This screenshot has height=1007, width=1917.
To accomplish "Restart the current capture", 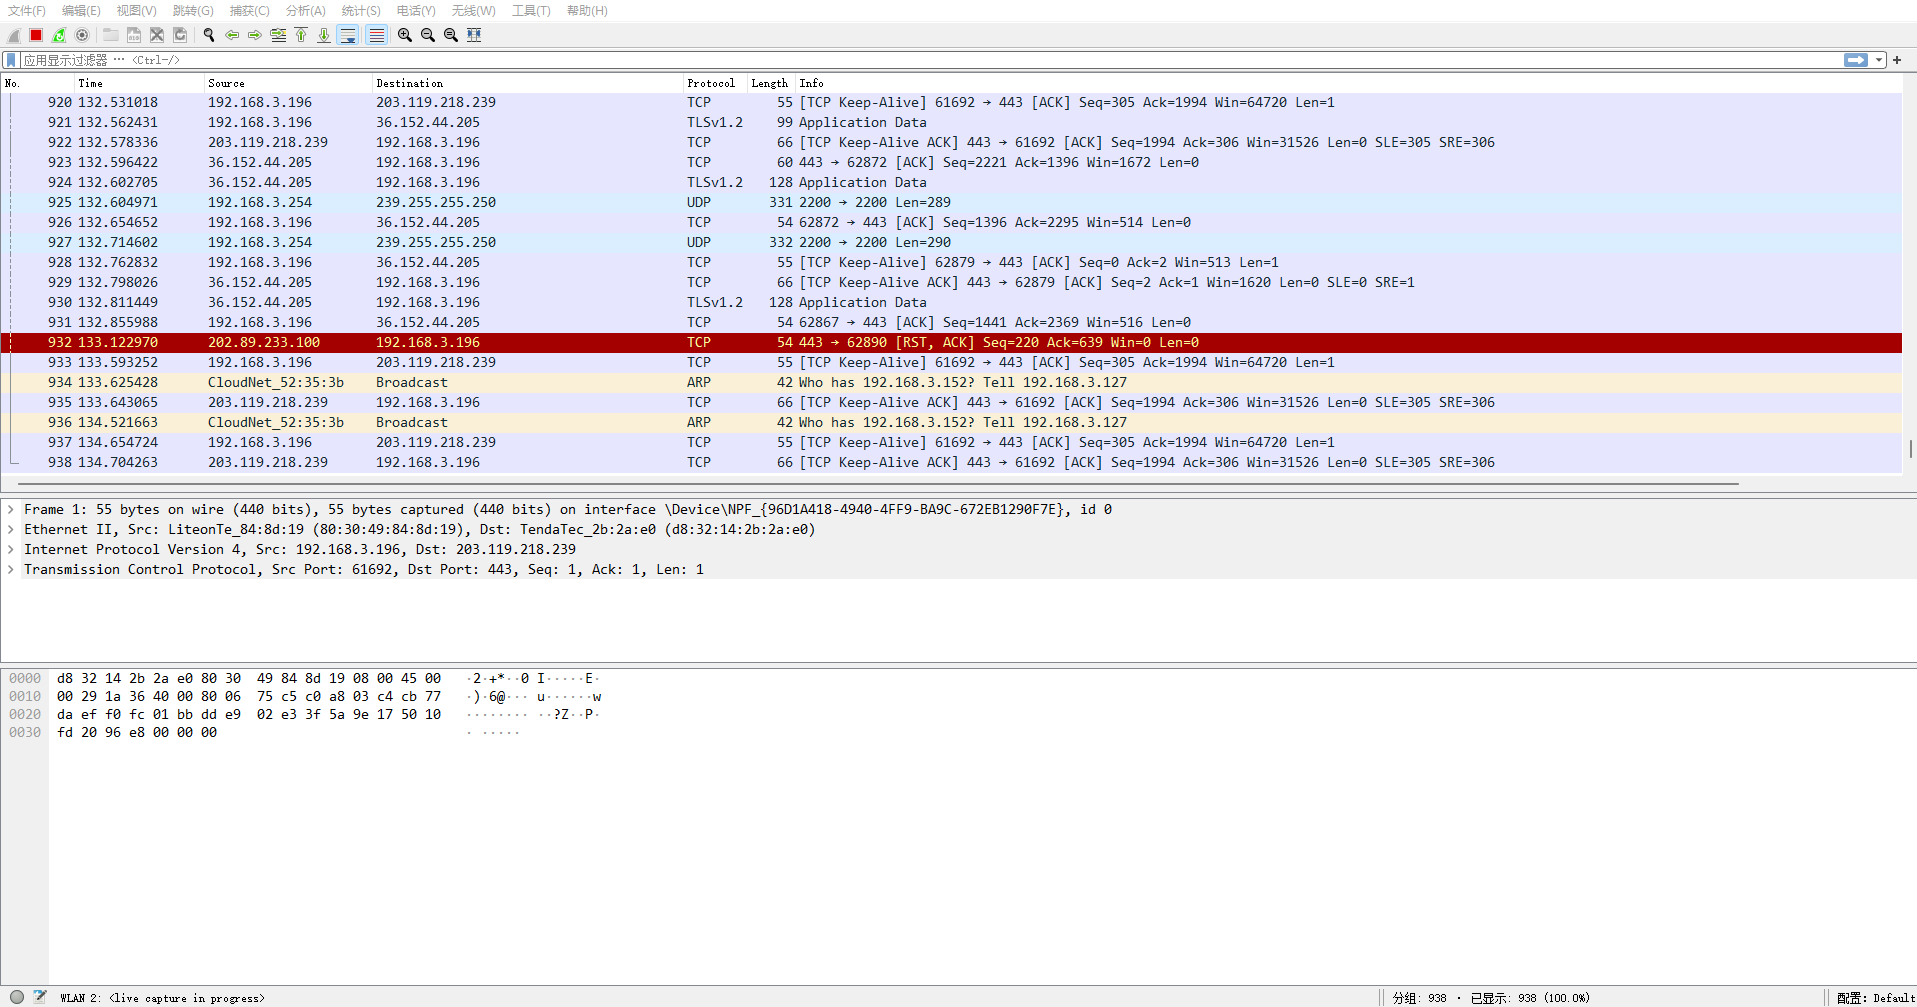I will pyautogui.click(x=58, y=34).
